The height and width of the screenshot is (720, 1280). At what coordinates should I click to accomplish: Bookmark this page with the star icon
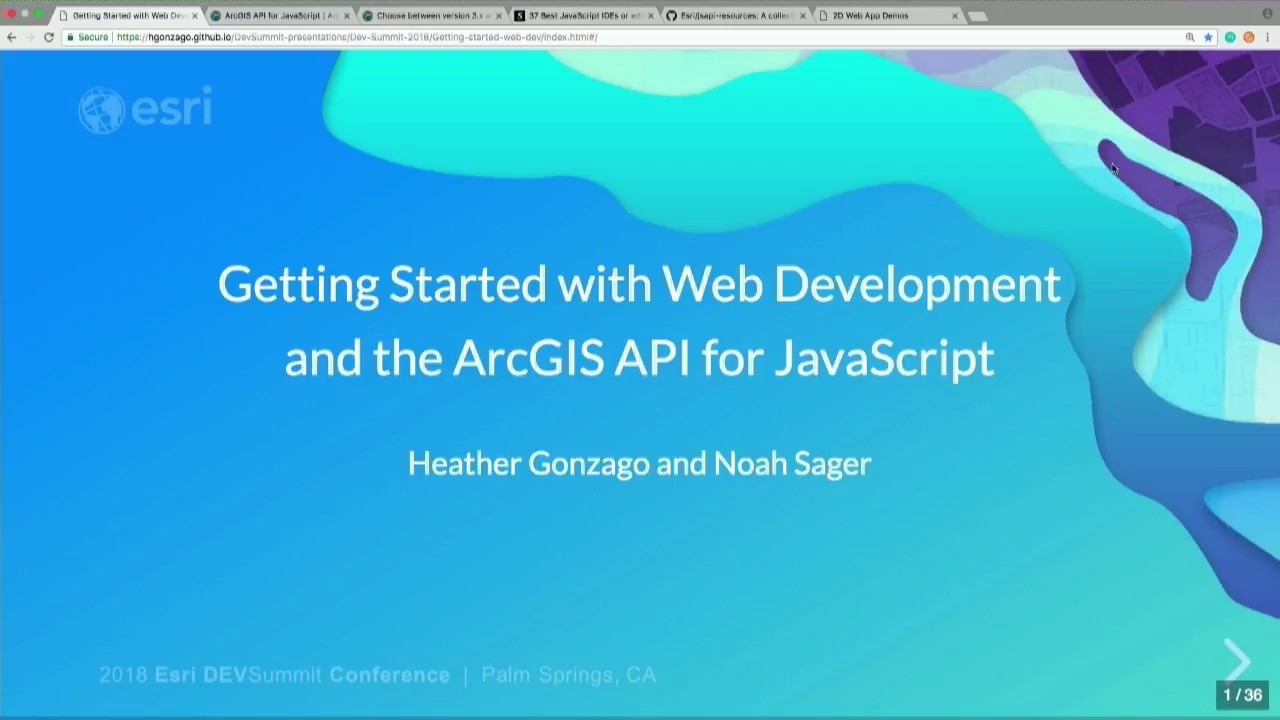click(x=1208, y=37)
